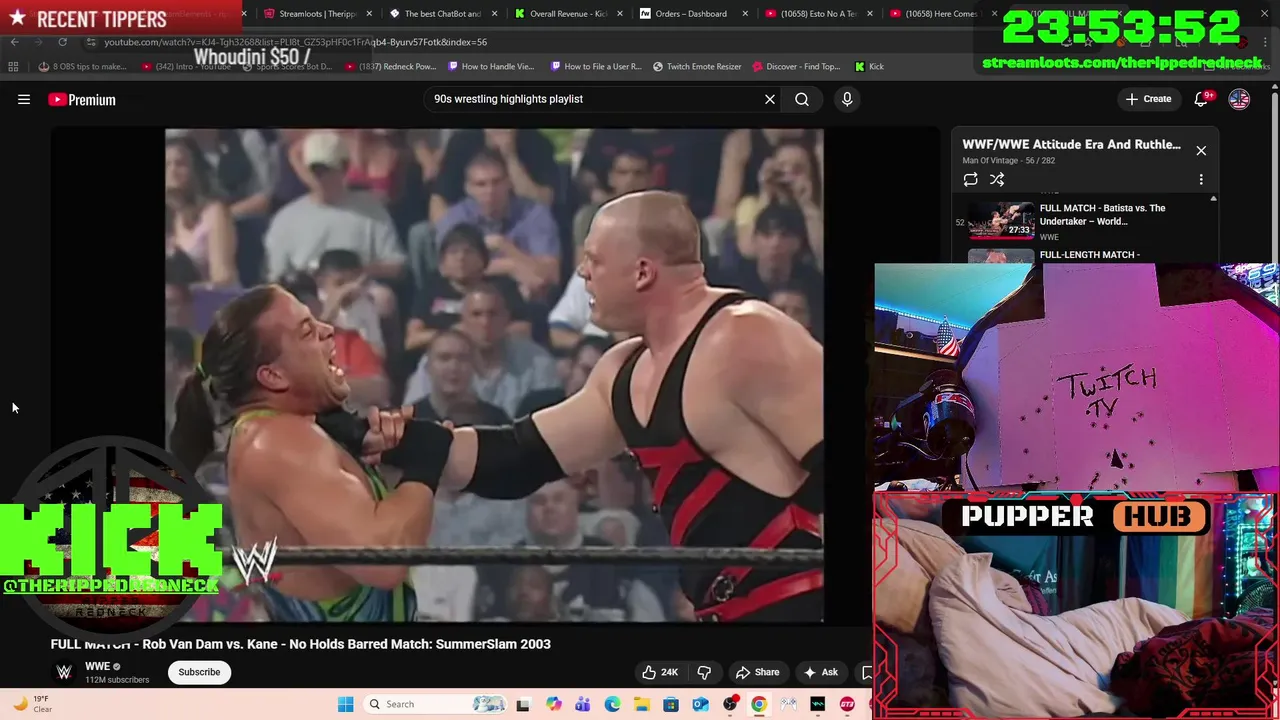The image size is (1280, 720).
Task: Toggle shuffle playlist
Action: 997,180
